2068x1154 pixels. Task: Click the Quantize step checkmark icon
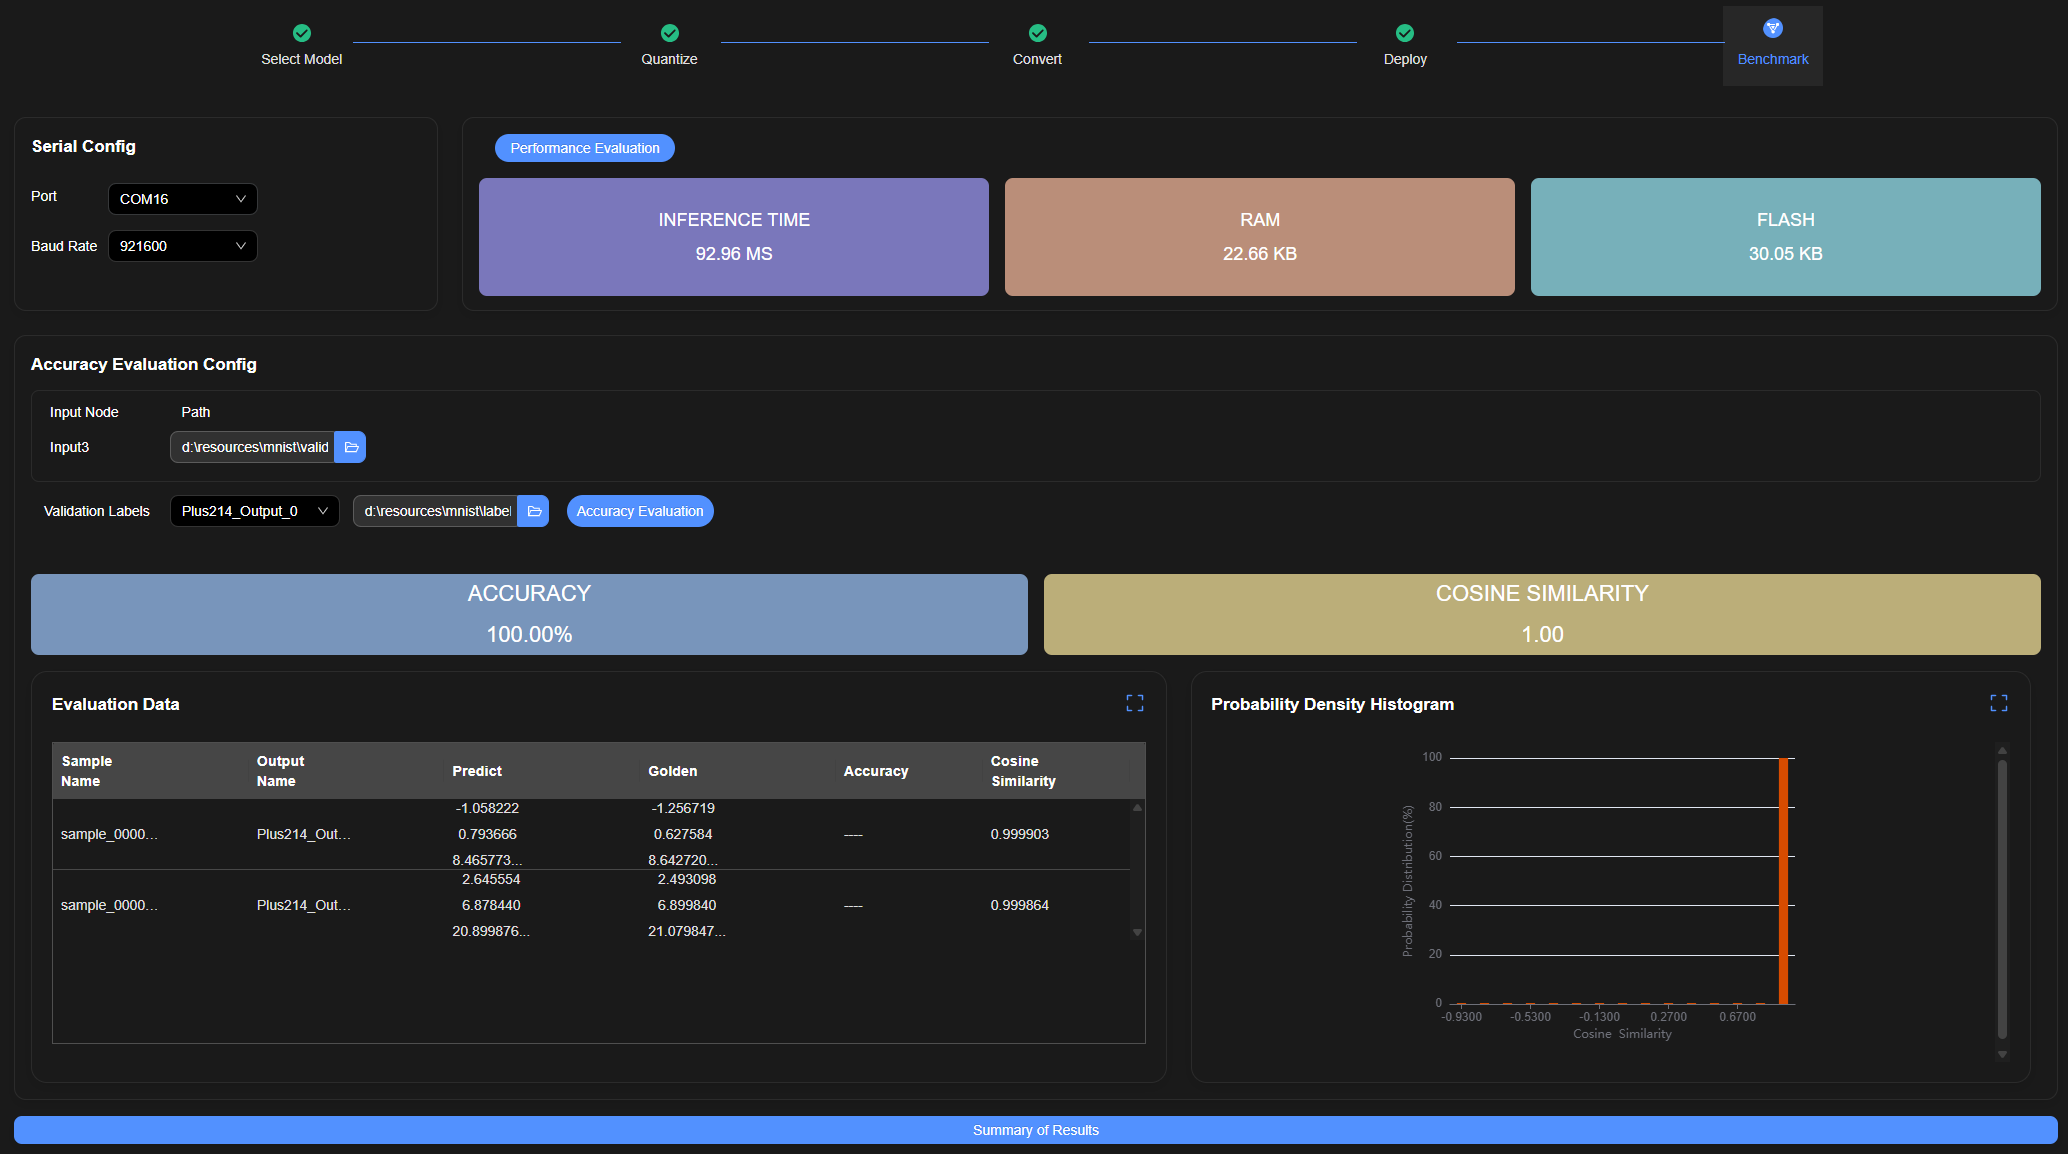click(x=669, y=33)
